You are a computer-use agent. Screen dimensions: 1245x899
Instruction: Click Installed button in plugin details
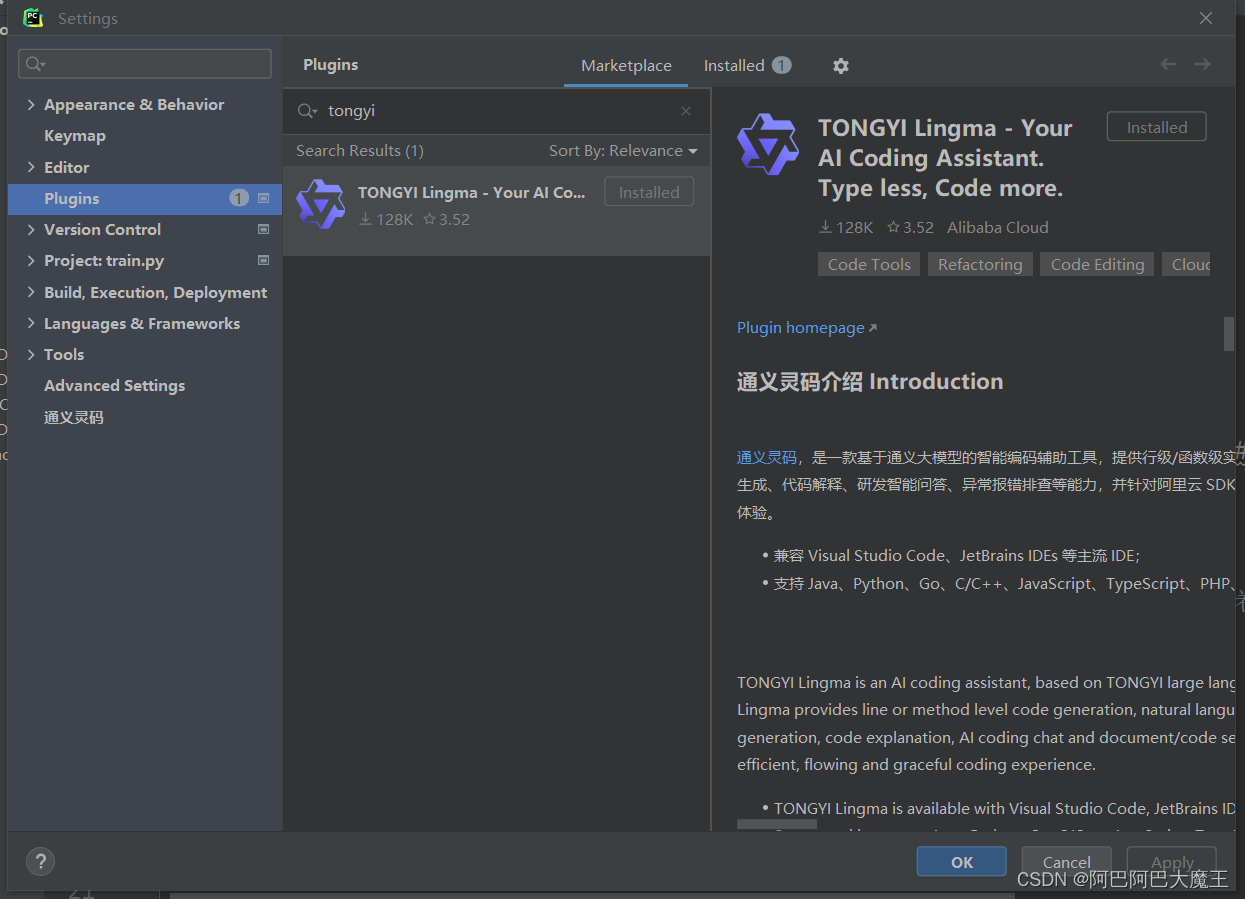point(1157,127)
